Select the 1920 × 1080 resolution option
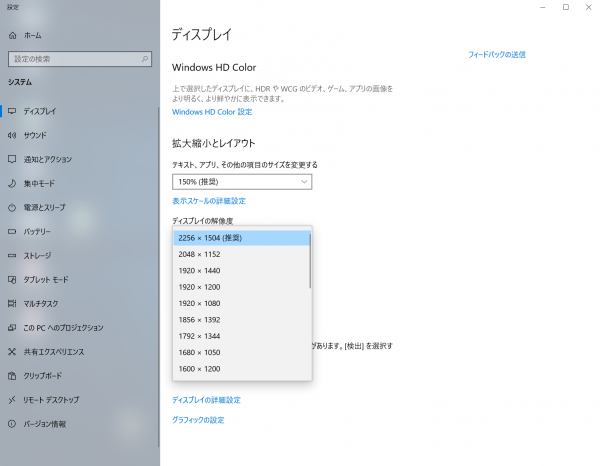 pos(240,303)
